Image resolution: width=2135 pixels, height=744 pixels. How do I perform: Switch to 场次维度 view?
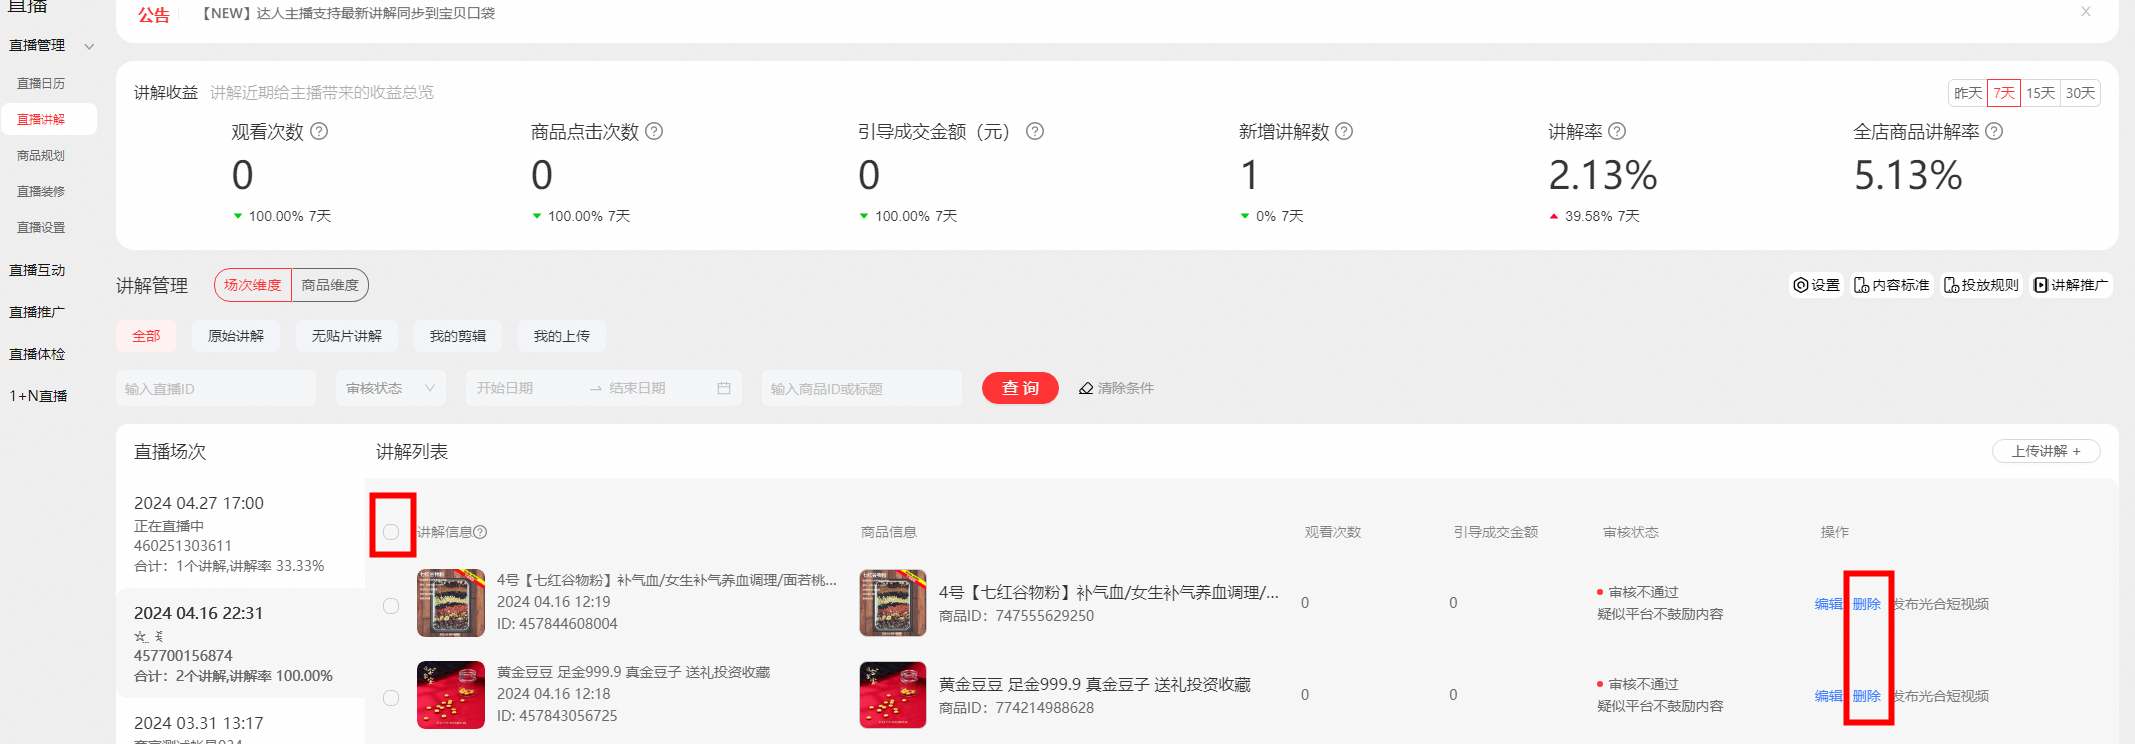[x=253, y=285]
